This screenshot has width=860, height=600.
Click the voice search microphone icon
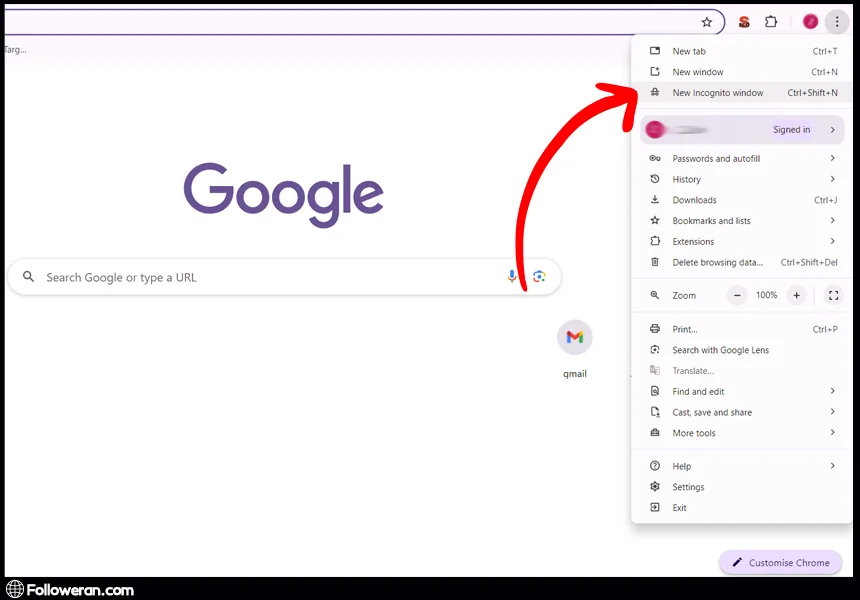tap(513, 277)
